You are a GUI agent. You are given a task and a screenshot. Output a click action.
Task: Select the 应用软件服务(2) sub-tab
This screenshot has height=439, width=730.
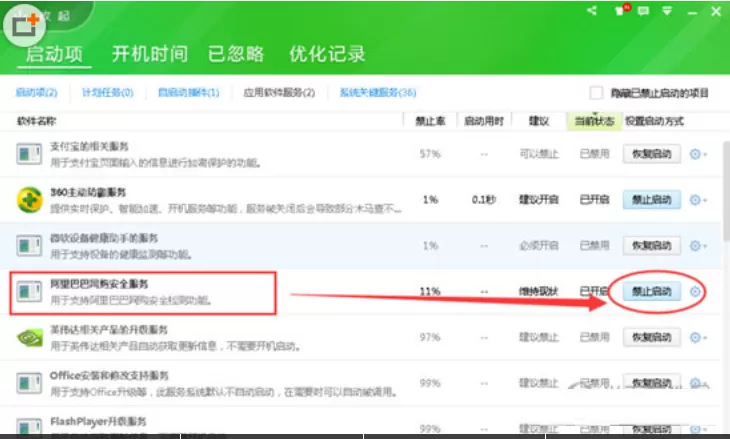pyautogui.click(x=279, y=92)
